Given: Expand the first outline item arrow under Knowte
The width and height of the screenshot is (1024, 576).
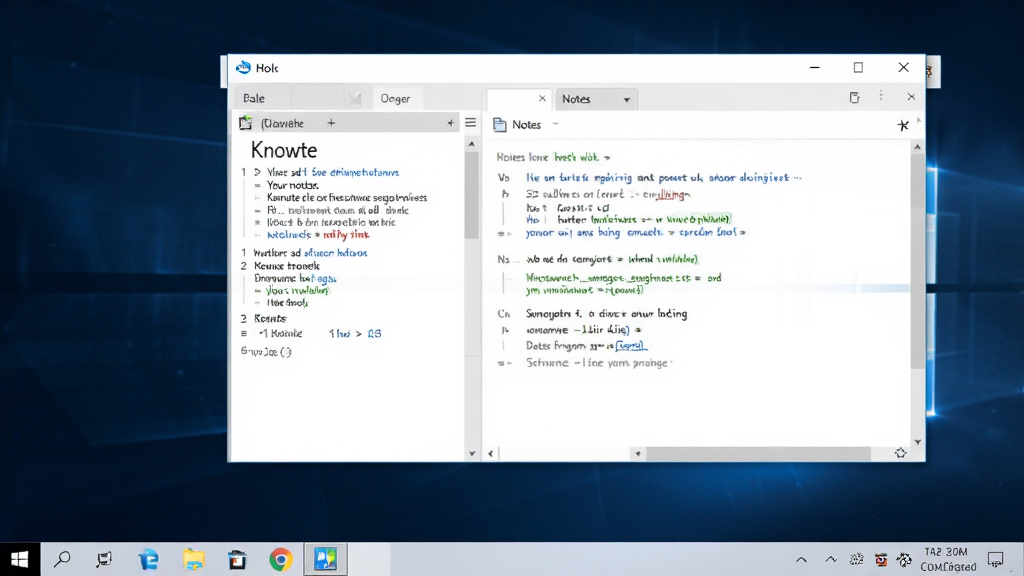Looking at the screenshot, I should pos(257,172).
